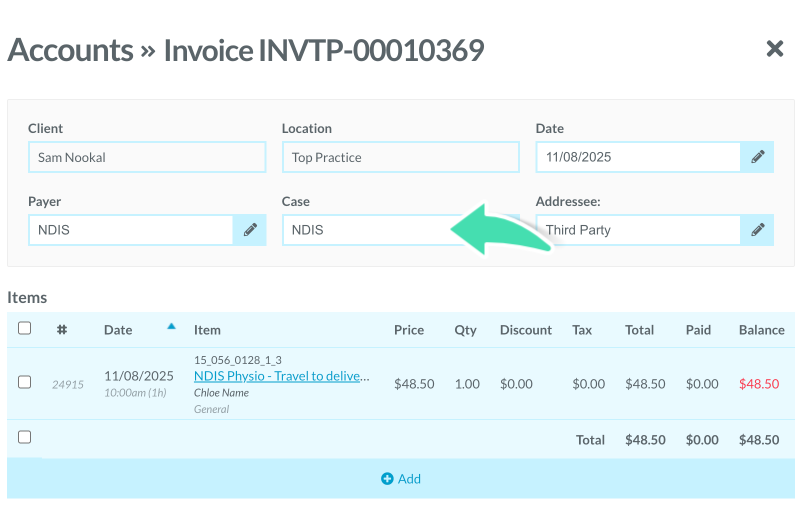Click the 10:00am (1h) time text
Viewport: 801px width, 506px height.
click(x=135, y=393)
